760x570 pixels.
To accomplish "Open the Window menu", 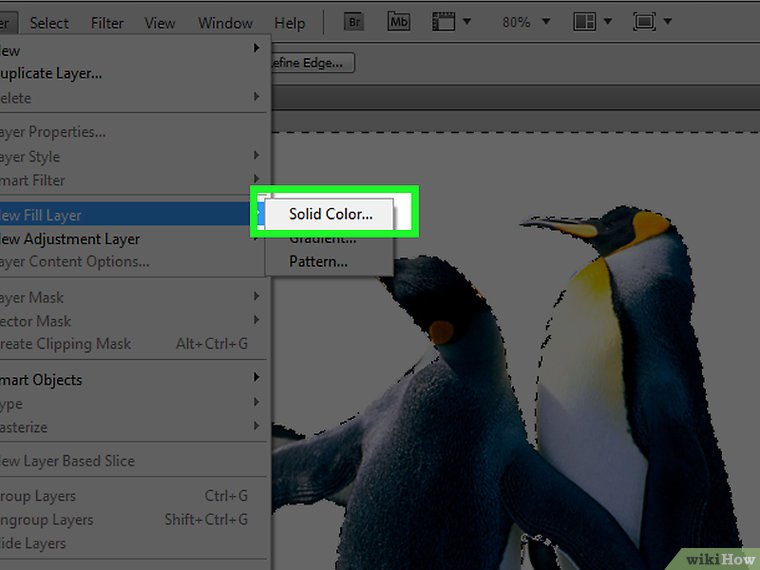I will tap(225, 22).
